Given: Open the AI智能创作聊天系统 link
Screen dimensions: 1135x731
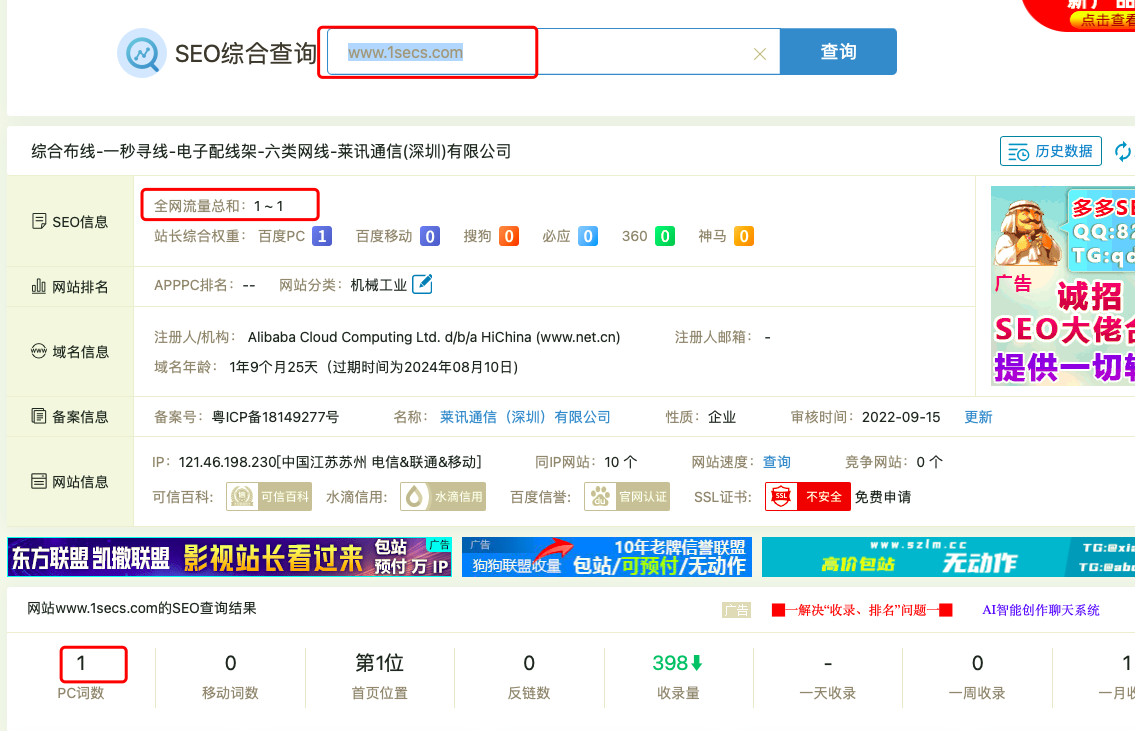Looking at the screenshot, I should coord(1040,610).
